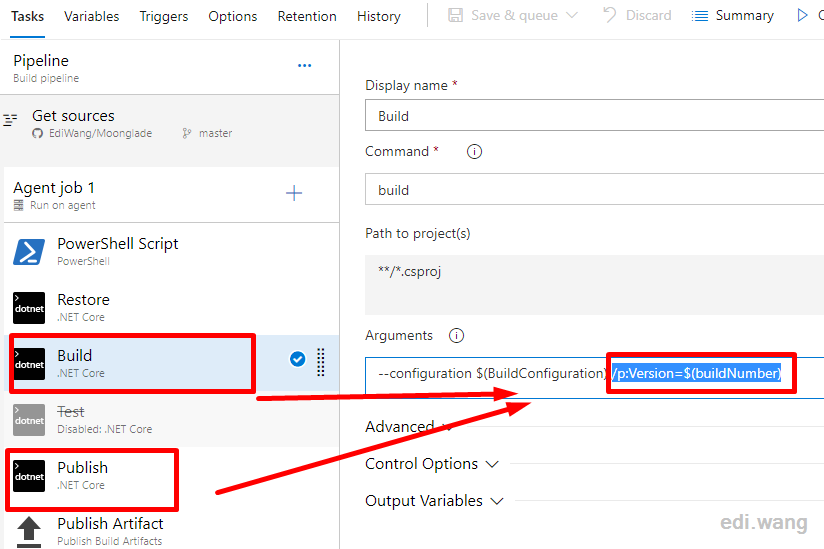Show info for the Command field
This screenshot has height=549, width=824.
coord(474,152)
